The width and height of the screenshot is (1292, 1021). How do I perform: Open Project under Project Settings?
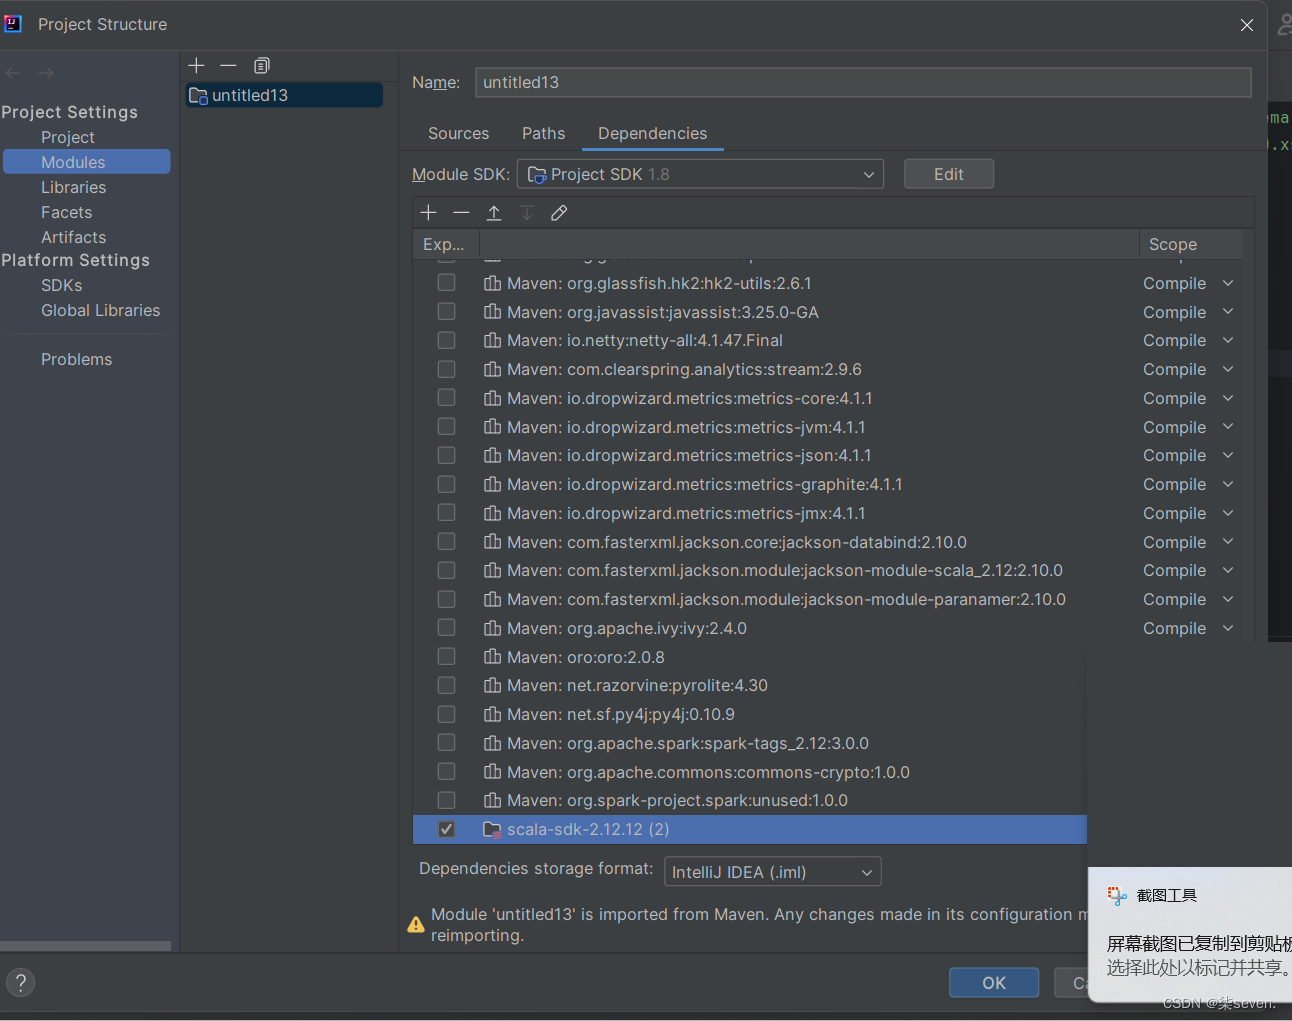[68, 137]
